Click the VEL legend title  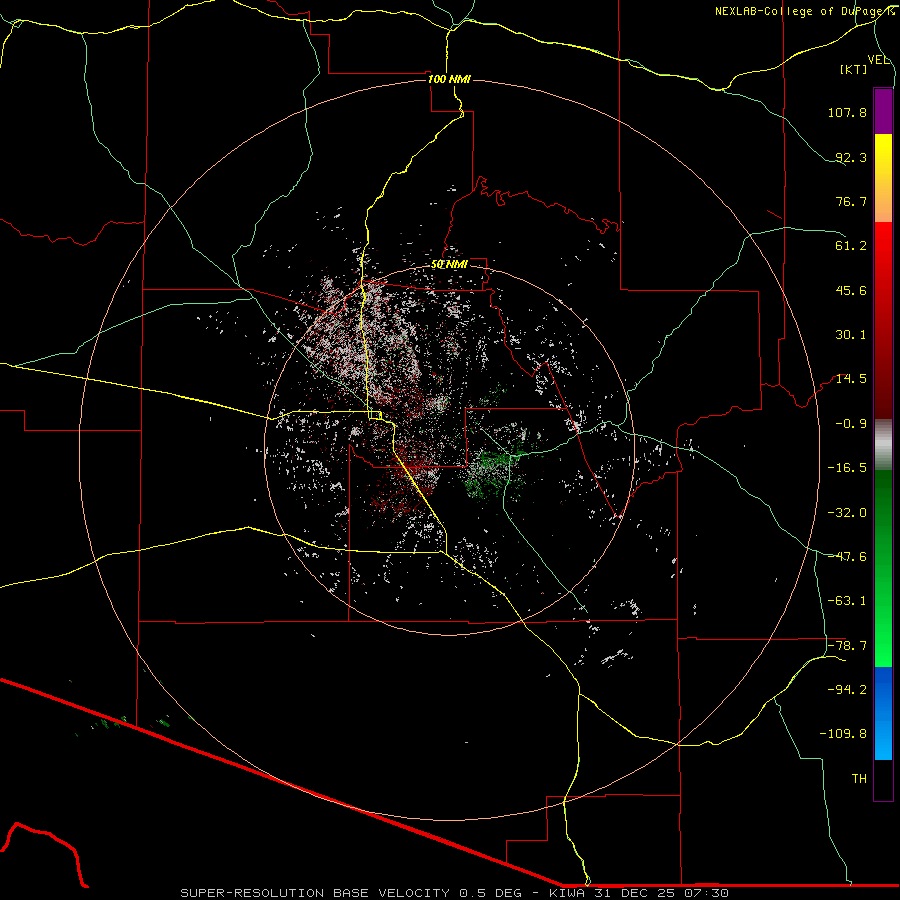pos(879,60)
